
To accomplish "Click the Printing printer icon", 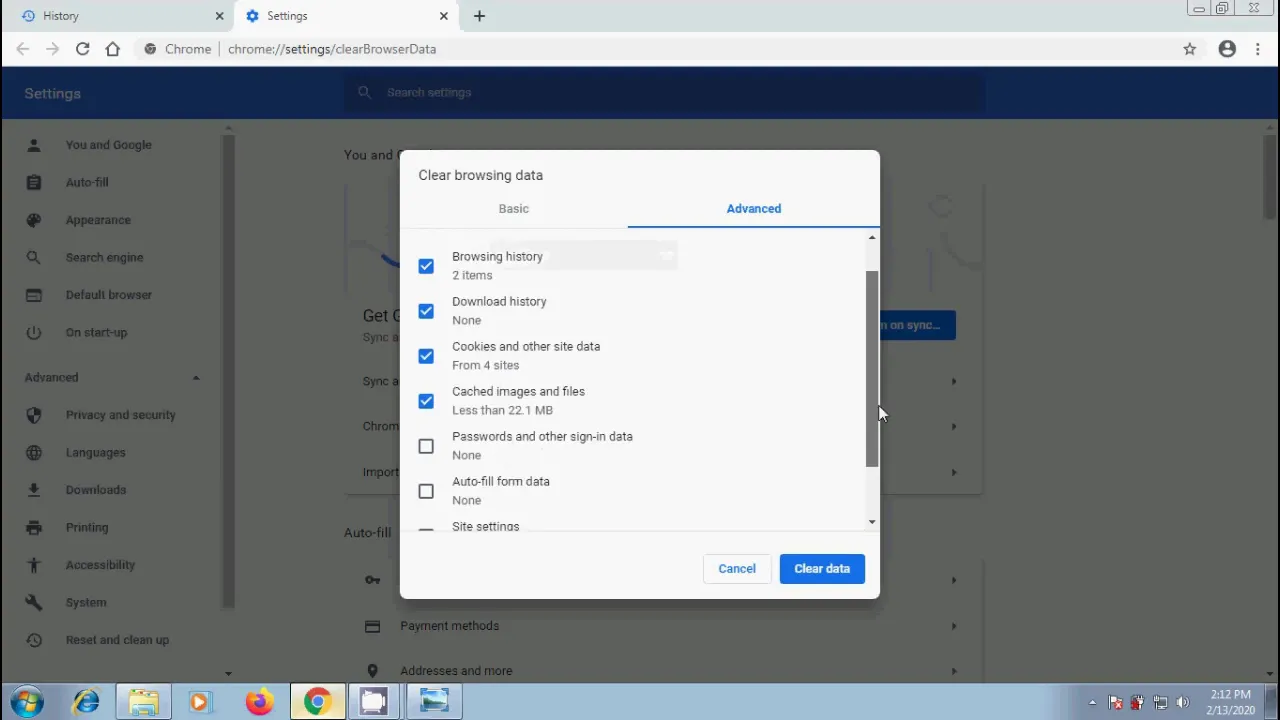I will tap(34, 527).
